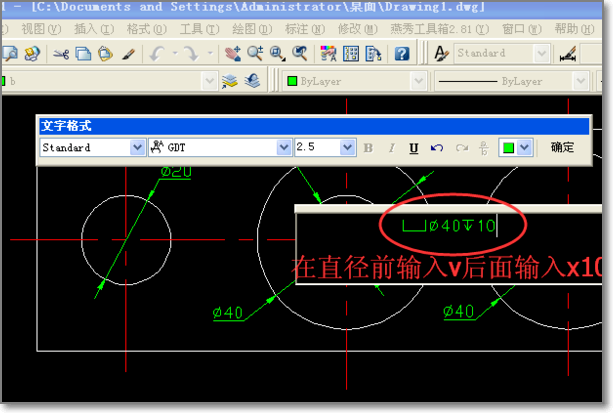
Task: Click the text editor Undo icon
Action: point(437,148)
